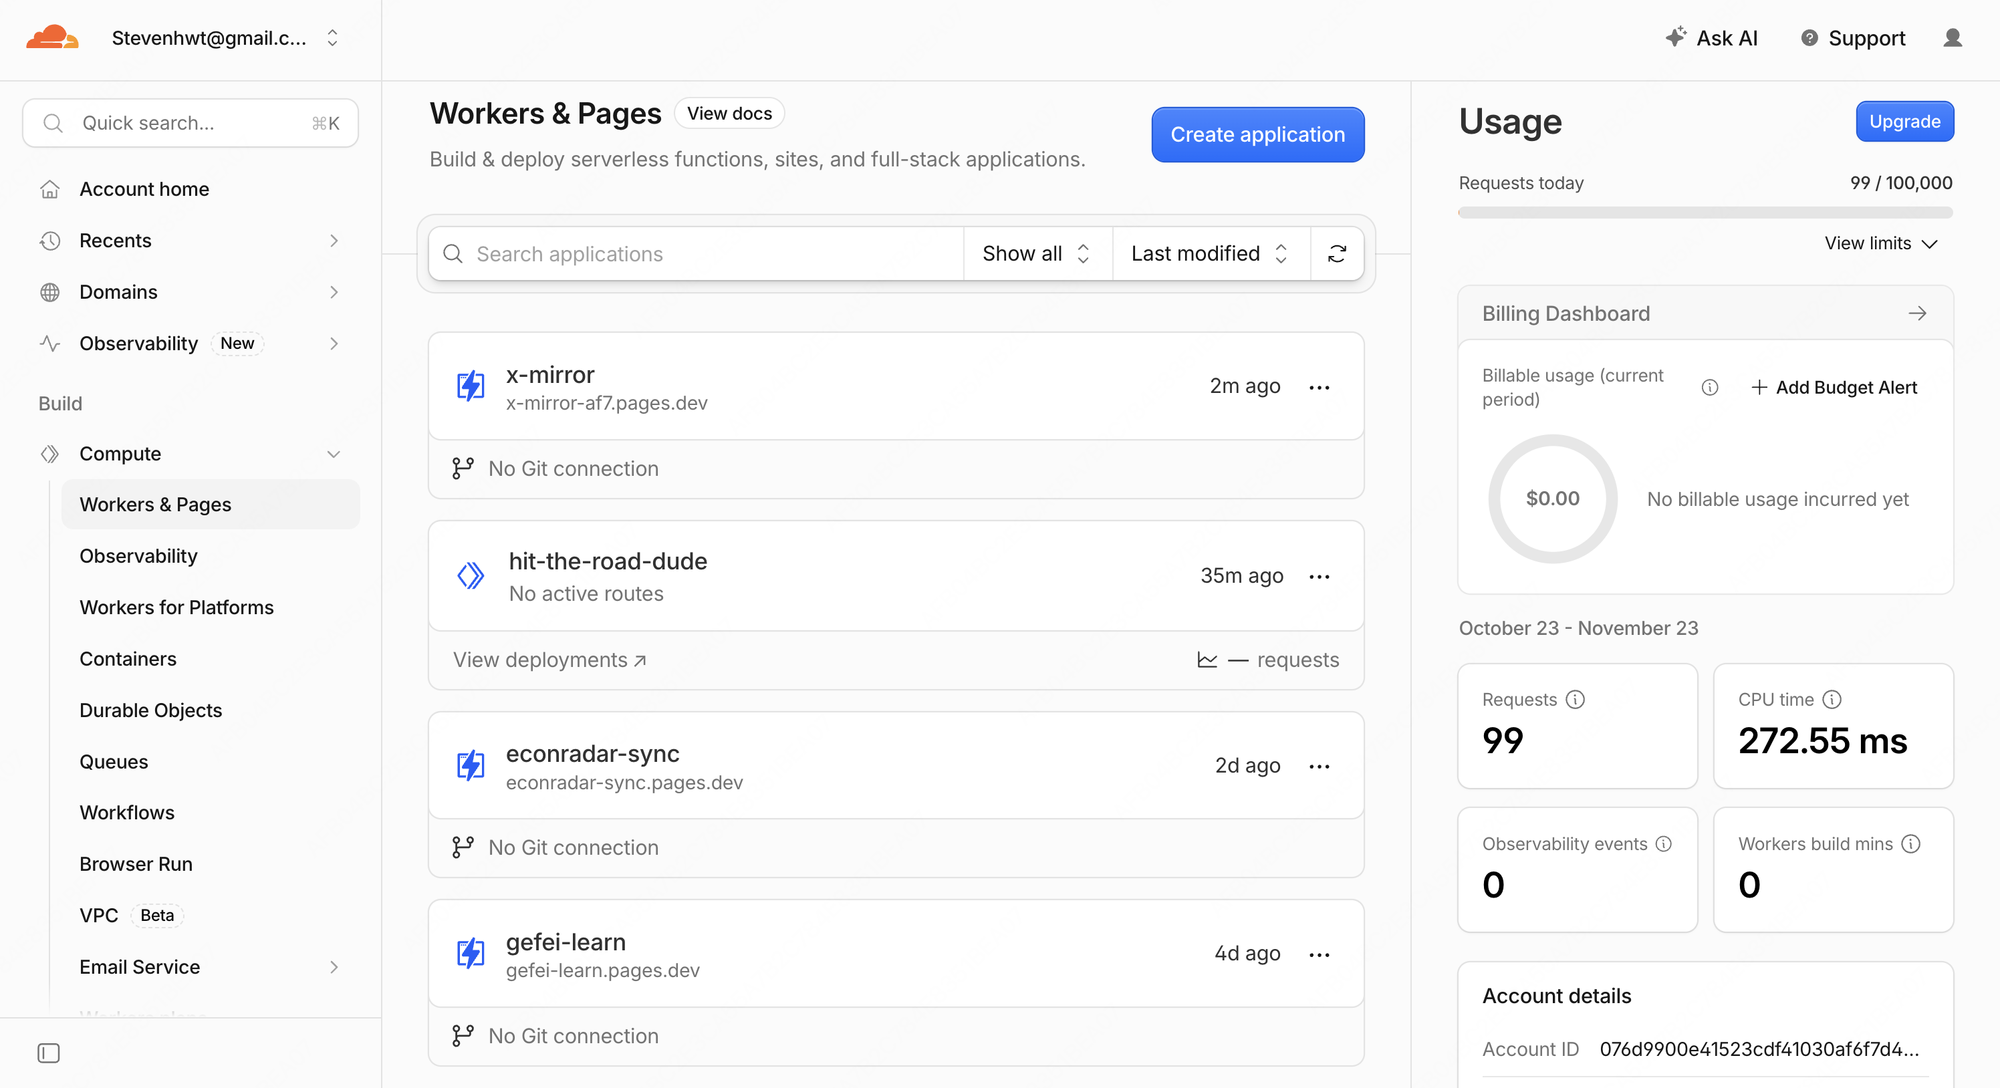Select Workers for Platforms
This screenshot has width=2000, height=1088.
176,607
